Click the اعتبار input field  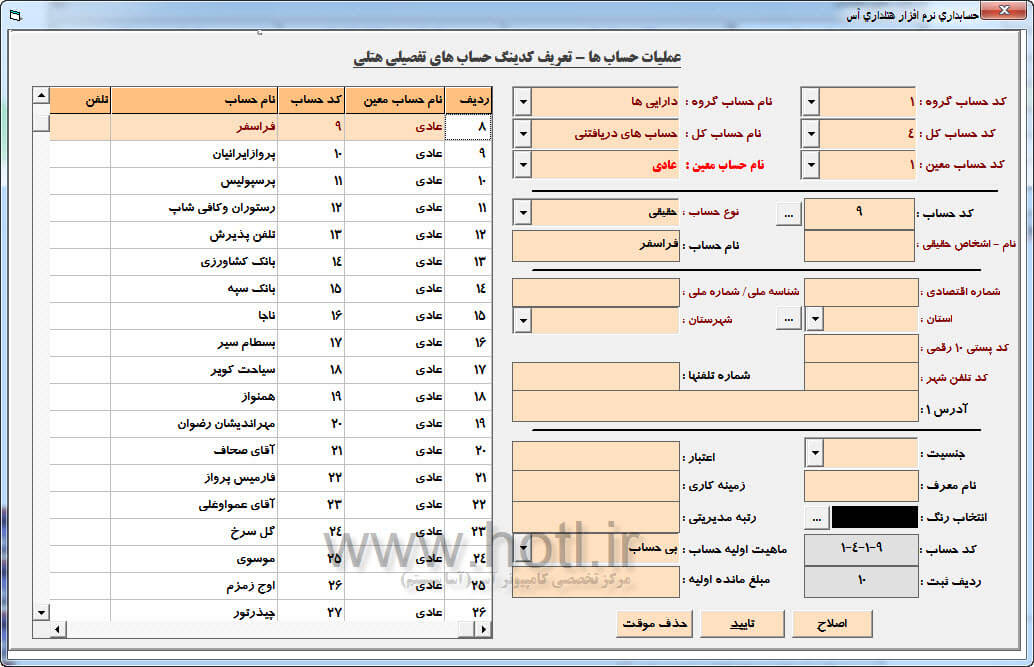pyautogui.click(x=595, y=456)
